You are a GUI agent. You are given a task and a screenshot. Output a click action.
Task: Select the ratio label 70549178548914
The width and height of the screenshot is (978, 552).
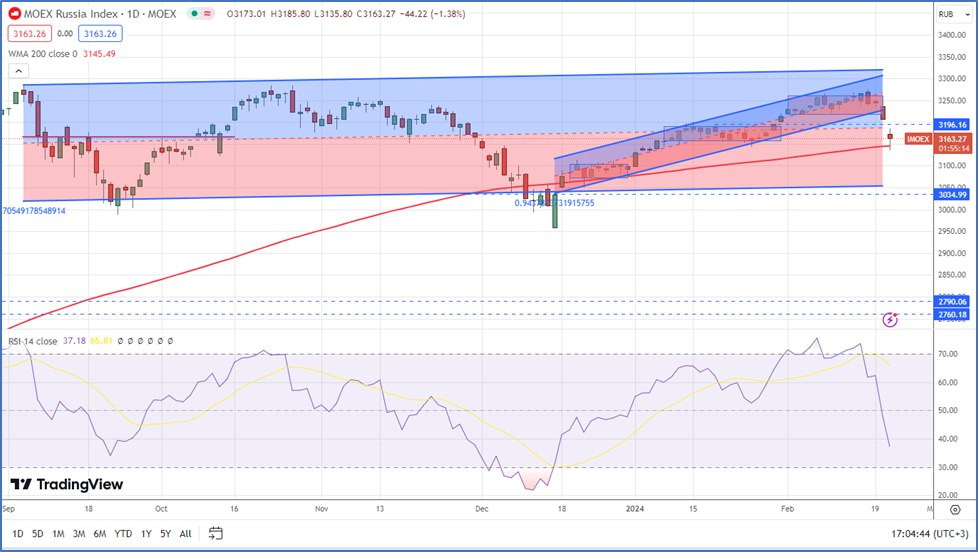34,211
